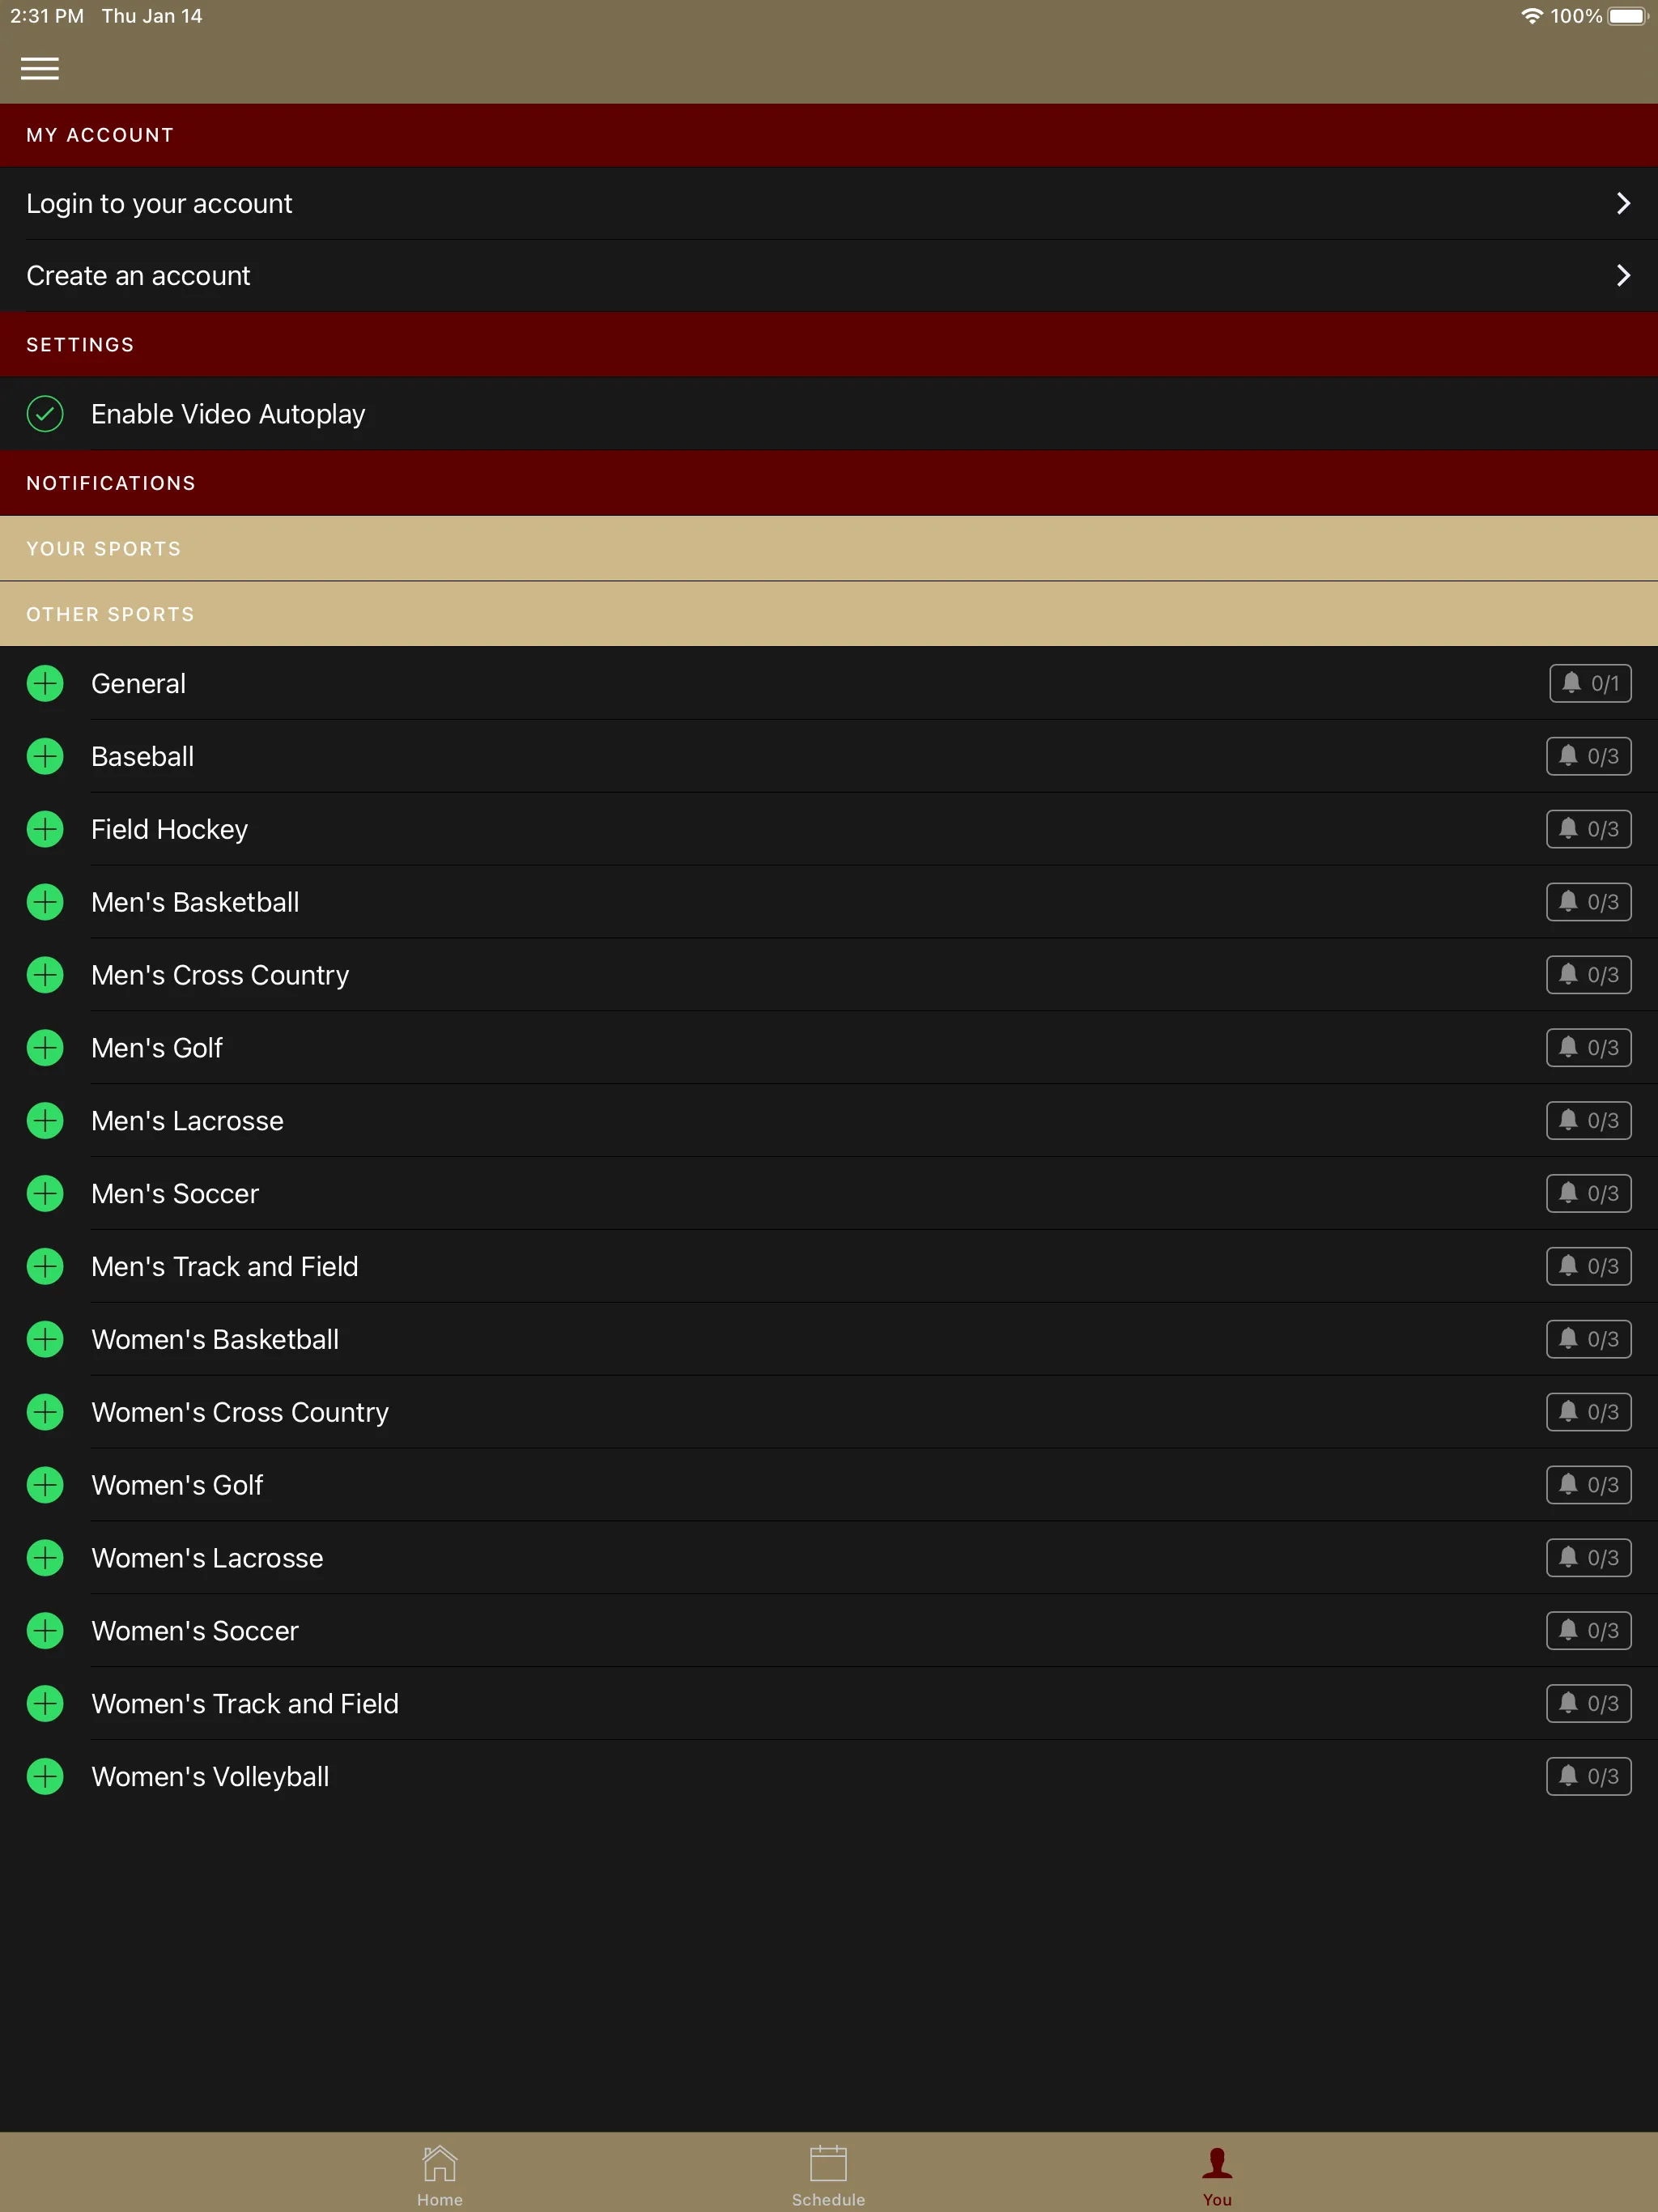Tap the add icon for Field Hockey

(x=45, y=829)
